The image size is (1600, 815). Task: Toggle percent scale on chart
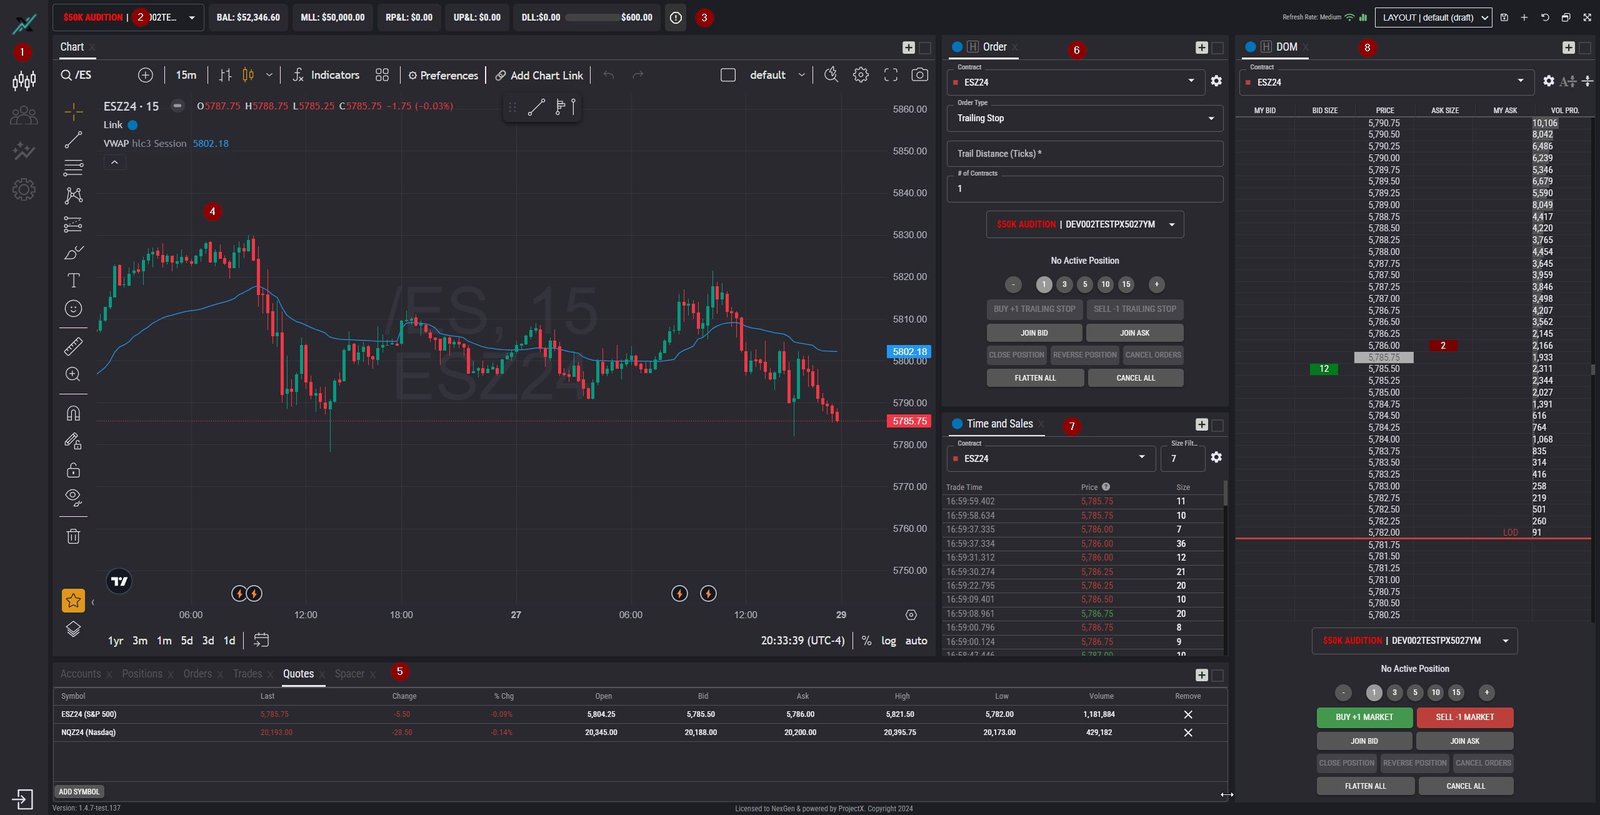pos(866,641)
